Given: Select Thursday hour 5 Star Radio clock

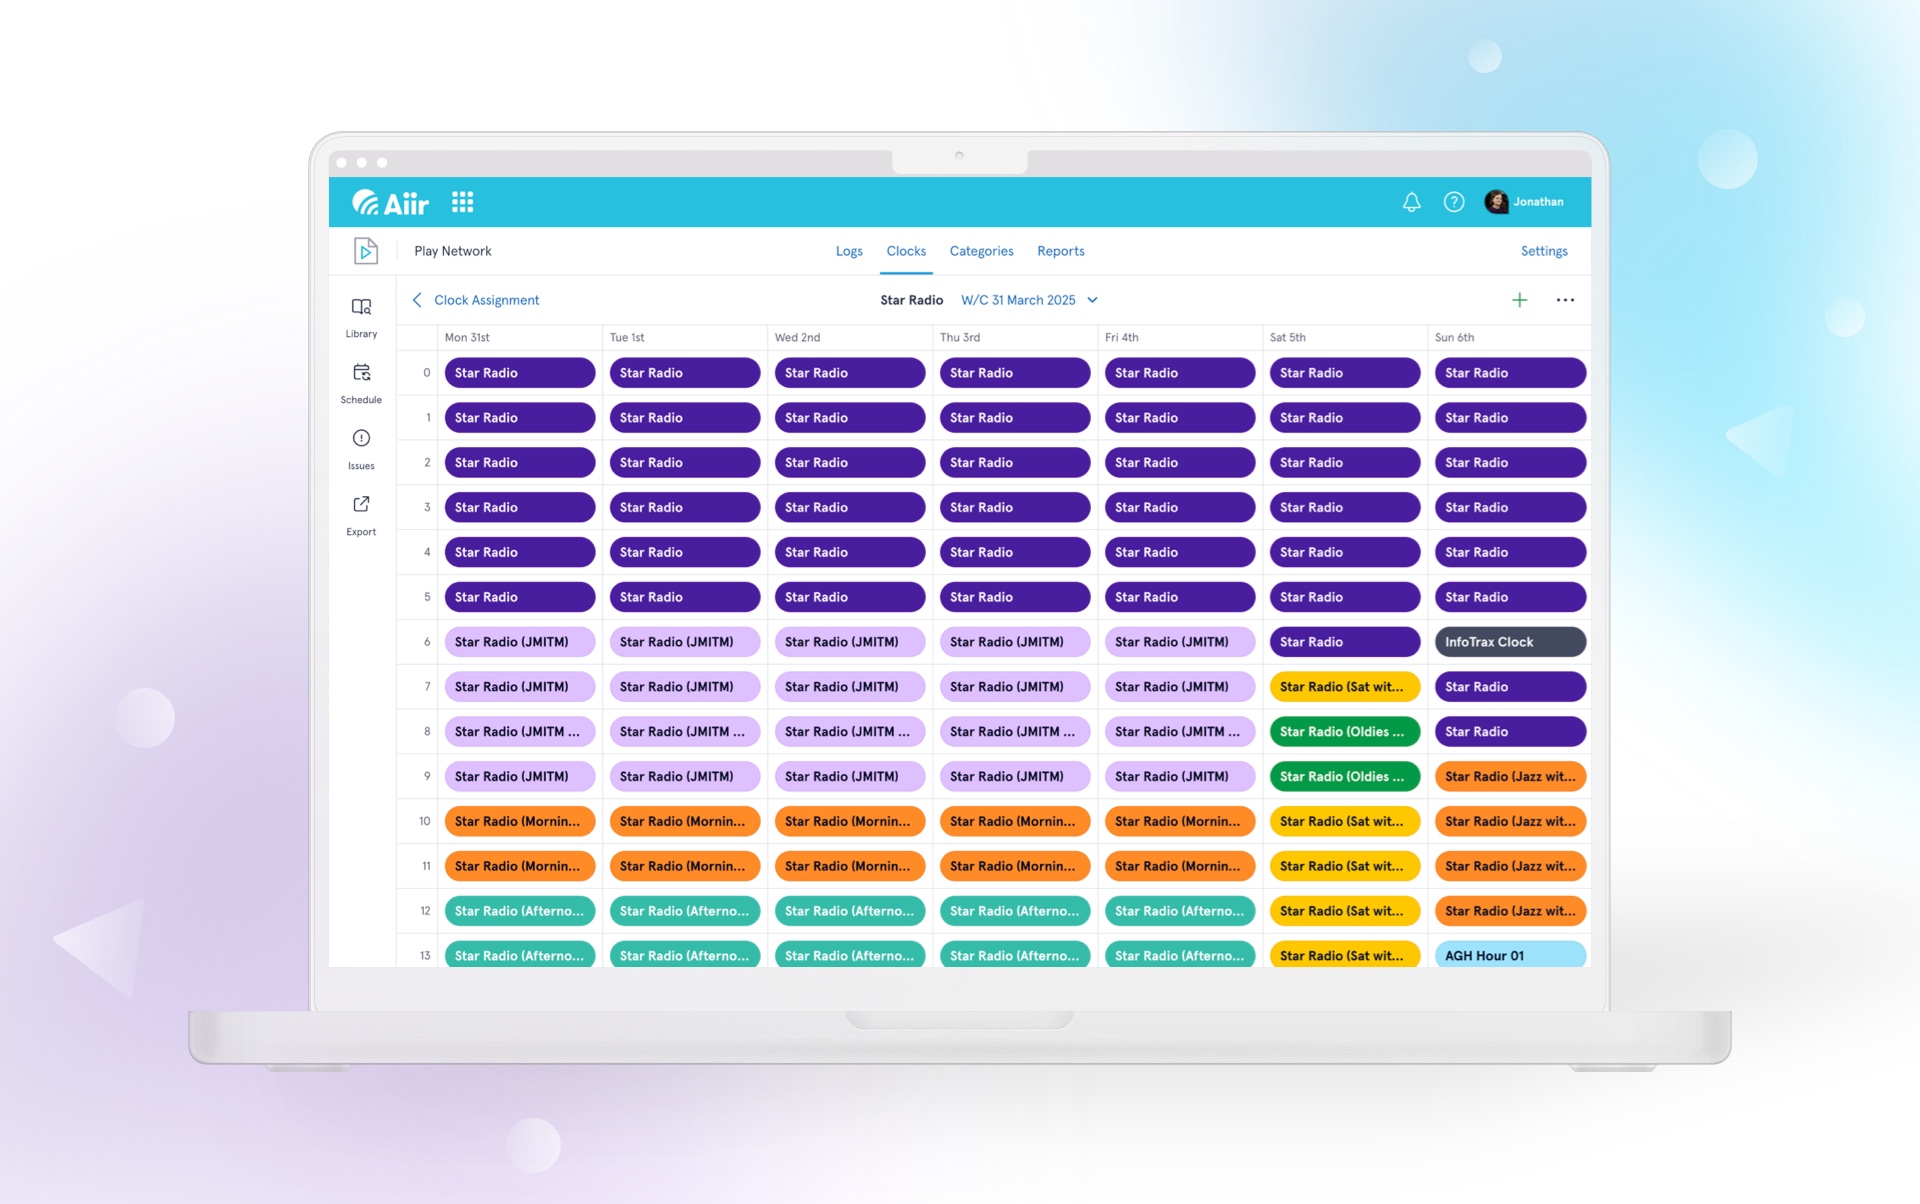Looking at the screenshot, I should [x=1015, y=597].
